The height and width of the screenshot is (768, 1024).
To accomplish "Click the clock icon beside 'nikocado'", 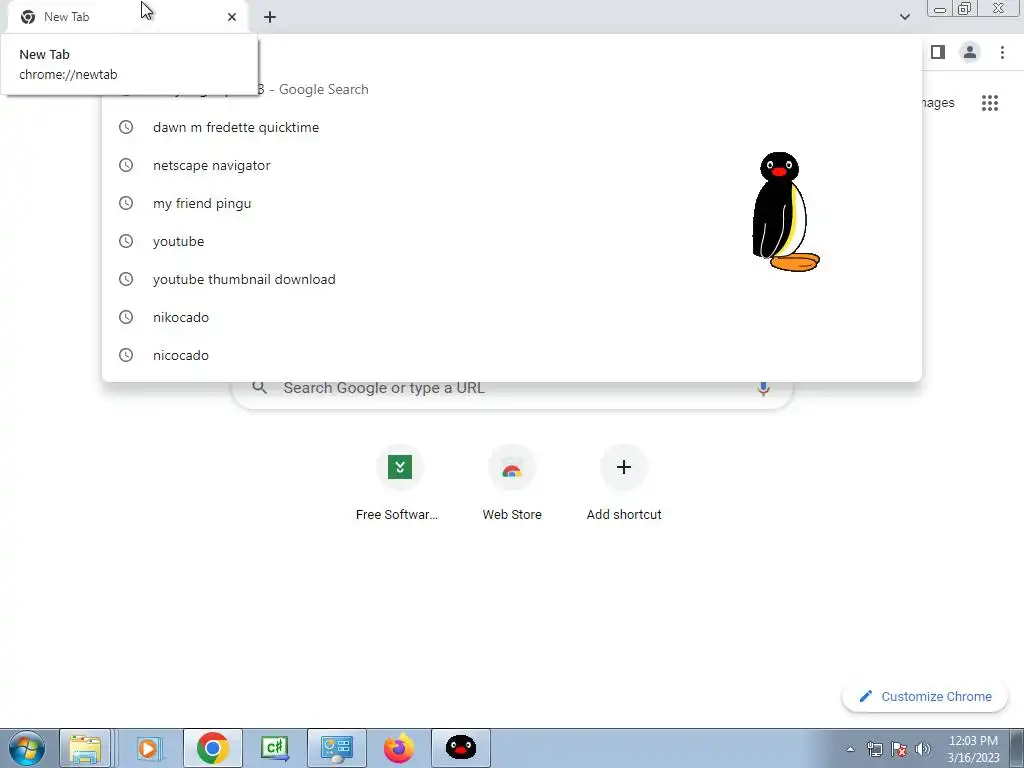I will click(x=126, y=317).
